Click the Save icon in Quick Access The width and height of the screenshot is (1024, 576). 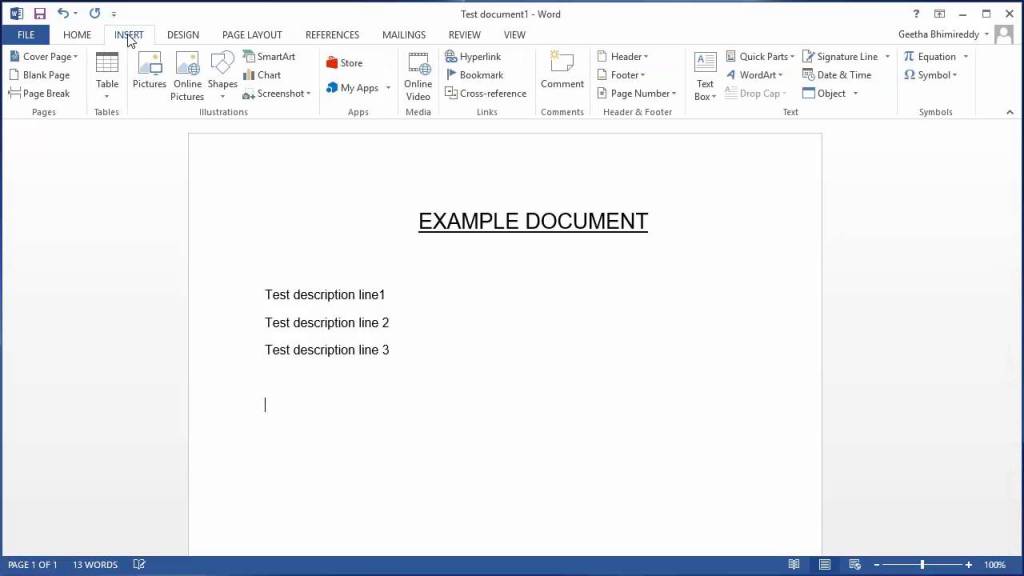(40, 14)
